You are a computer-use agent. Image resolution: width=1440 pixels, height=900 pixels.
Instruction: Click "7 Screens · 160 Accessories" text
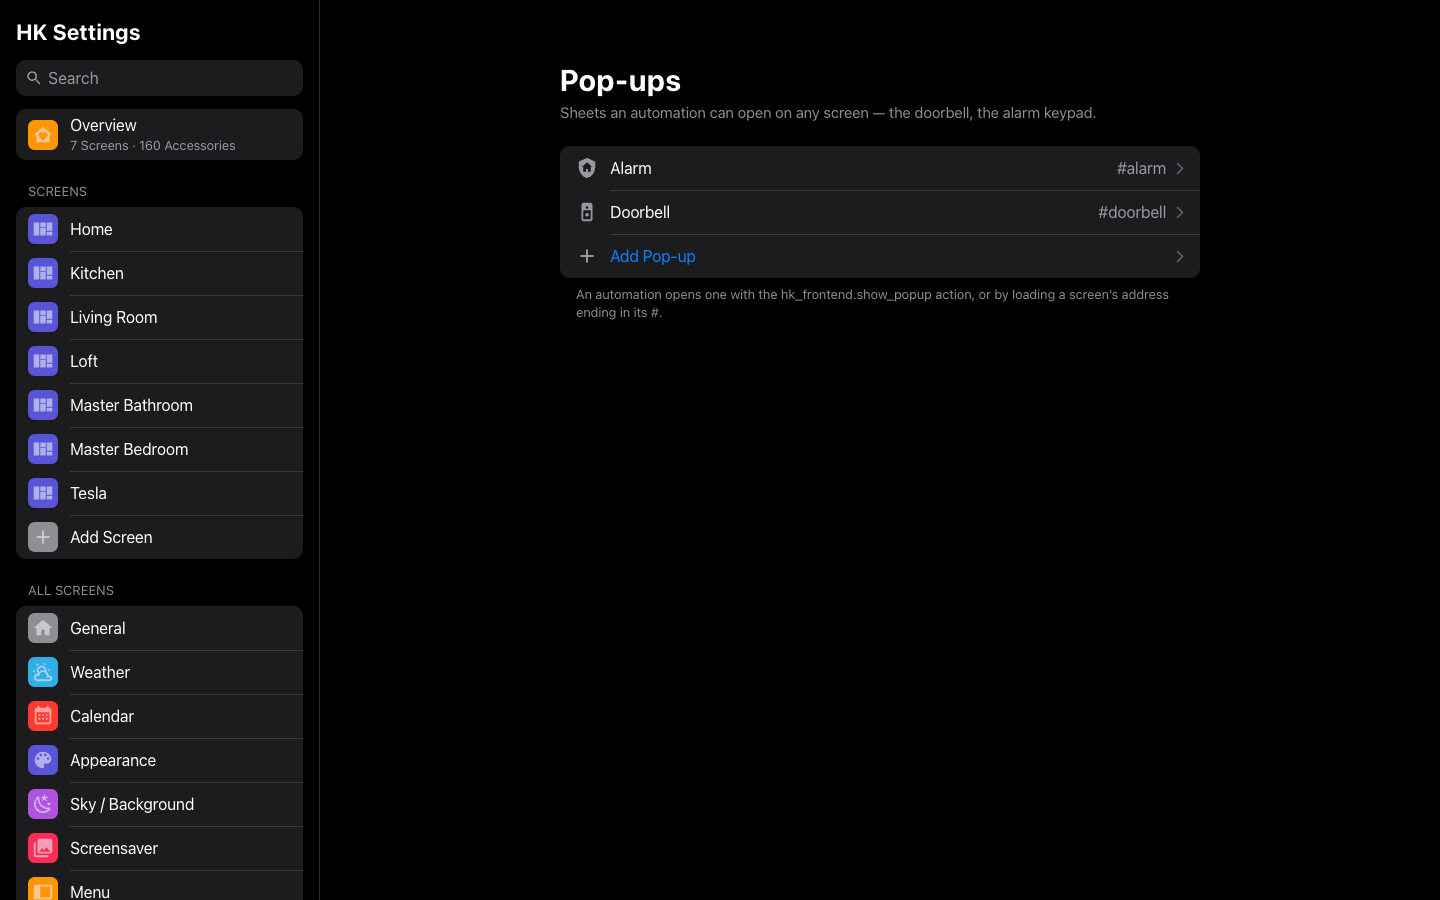click(x=153, y=146)
